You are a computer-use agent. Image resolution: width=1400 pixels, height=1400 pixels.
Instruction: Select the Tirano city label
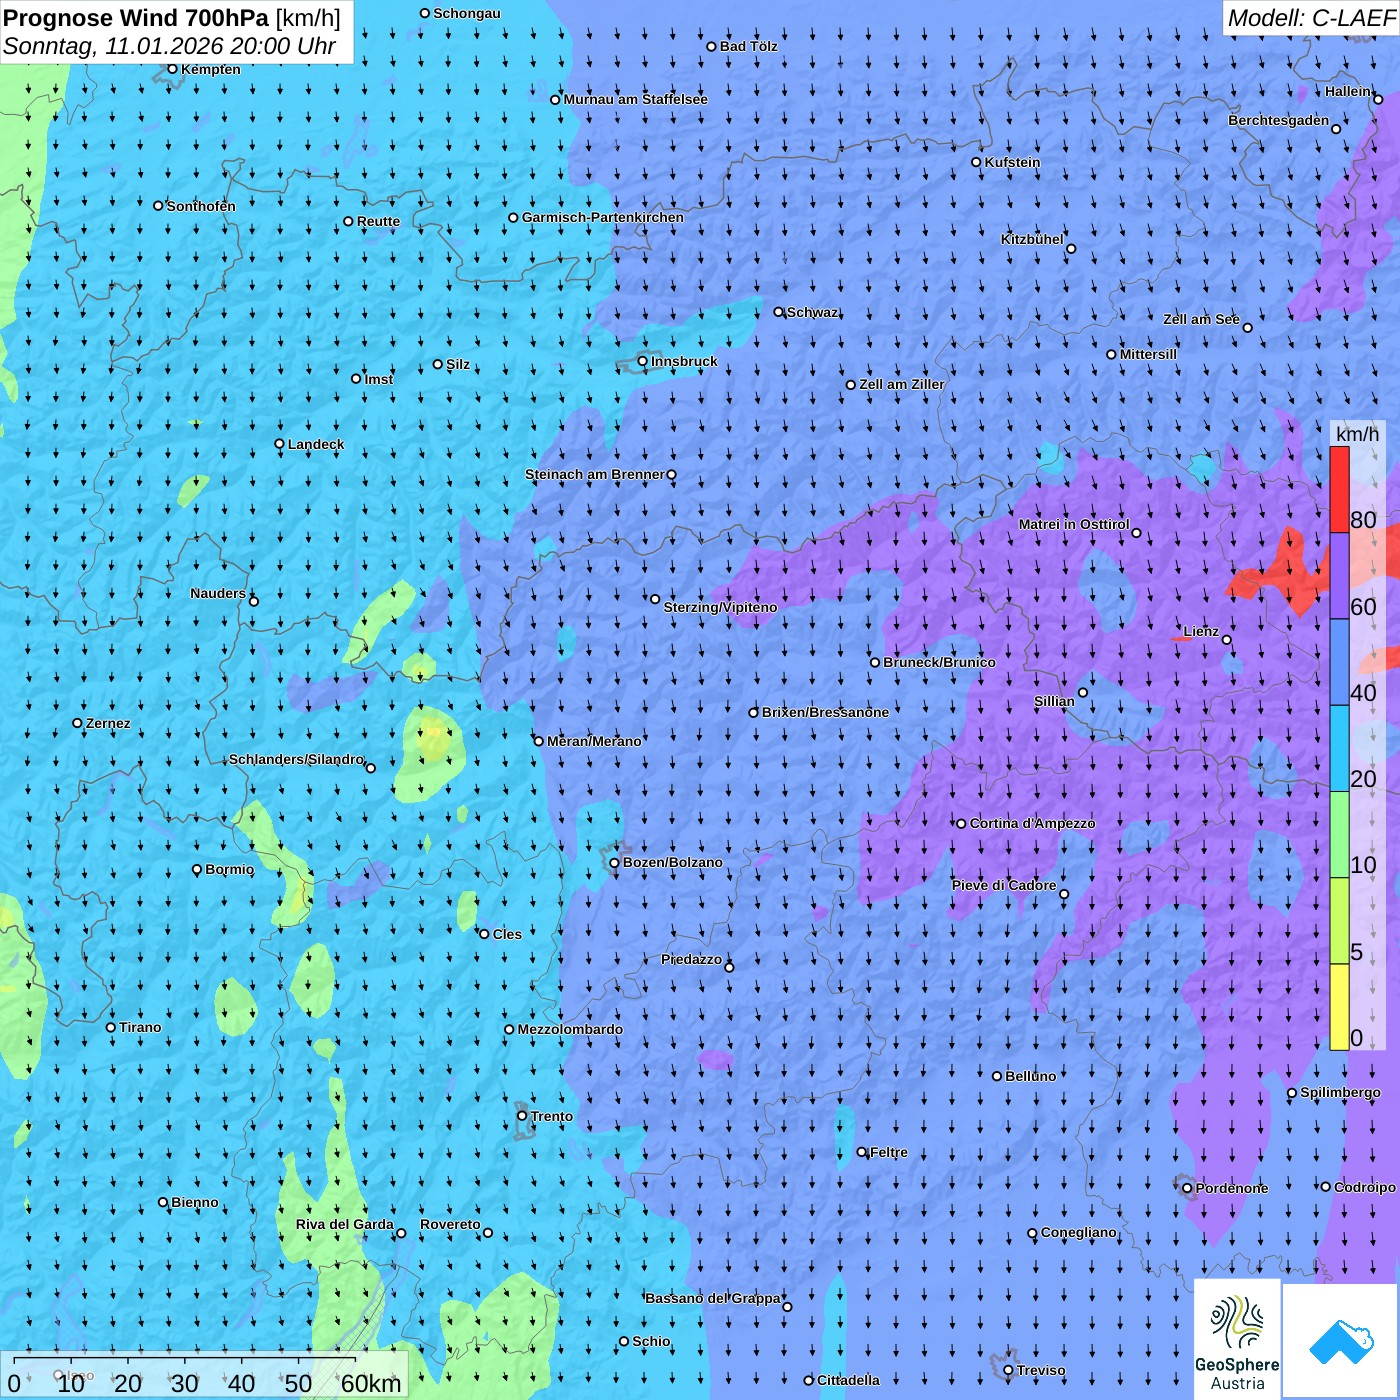coord(140,1027)
